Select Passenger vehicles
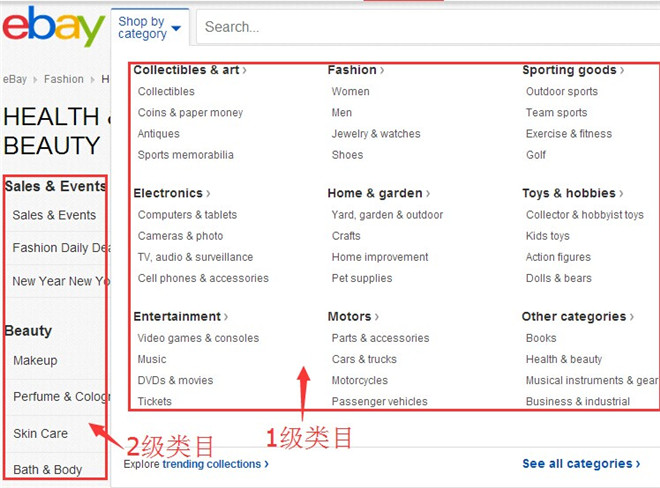The height and width of the screenshot is (488, 660). tap(380, 402)
